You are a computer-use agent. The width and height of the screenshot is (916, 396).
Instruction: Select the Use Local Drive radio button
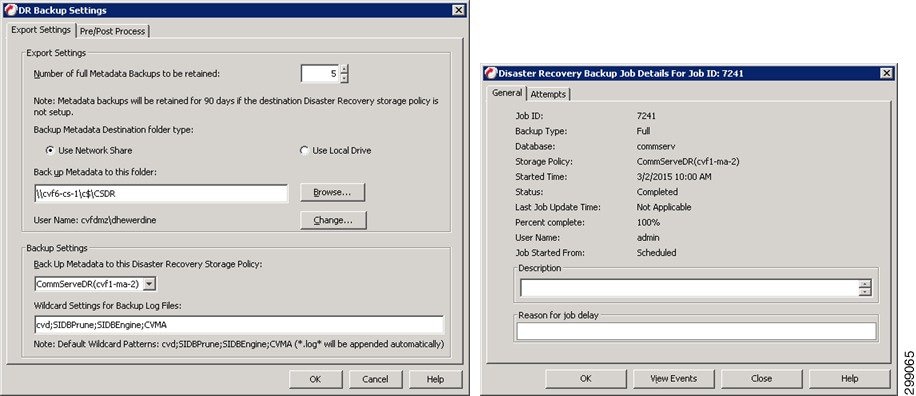coord(304,151)
